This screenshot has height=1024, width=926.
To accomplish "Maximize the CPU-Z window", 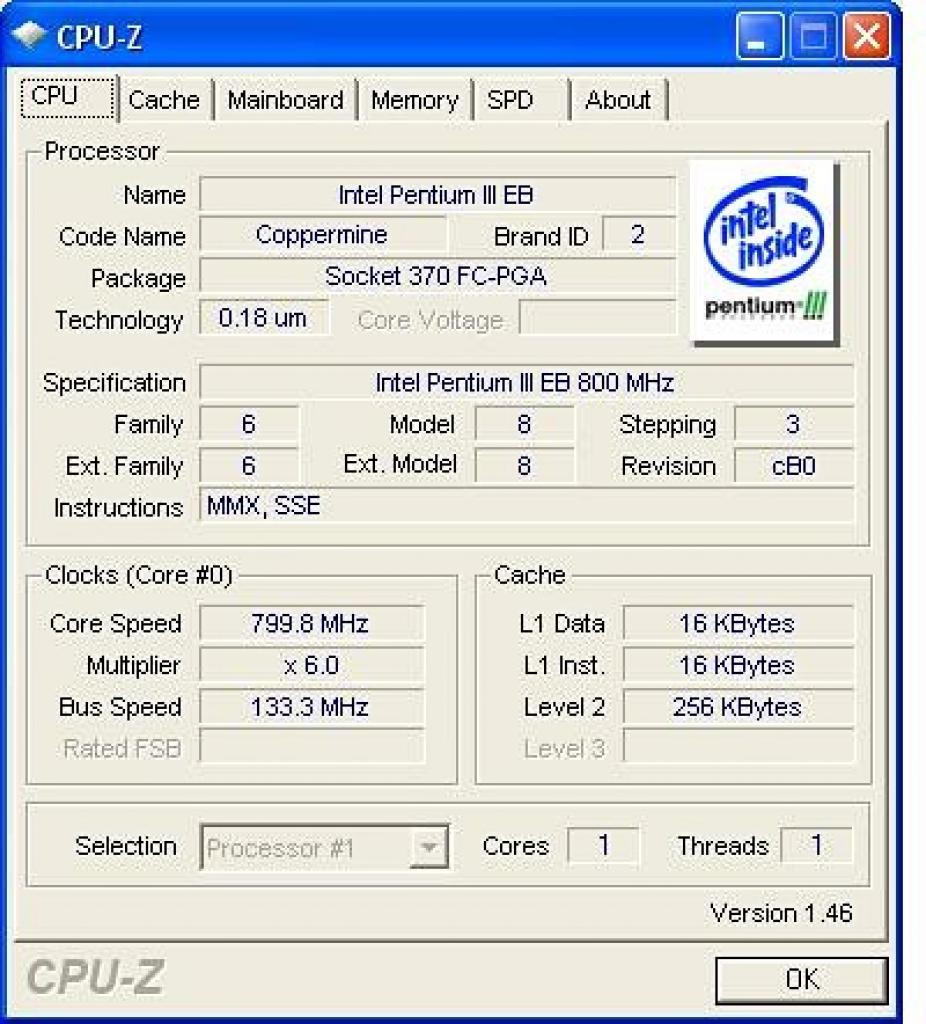I will click(813, 37).
